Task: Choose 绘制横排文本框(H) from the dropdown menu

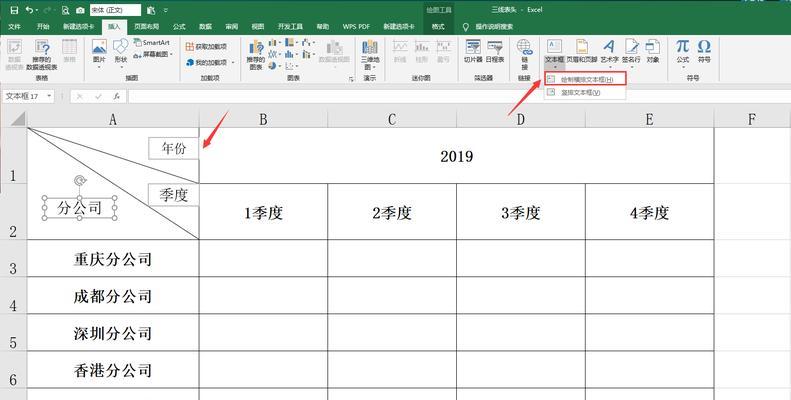Action: click(x=585, y=79)
